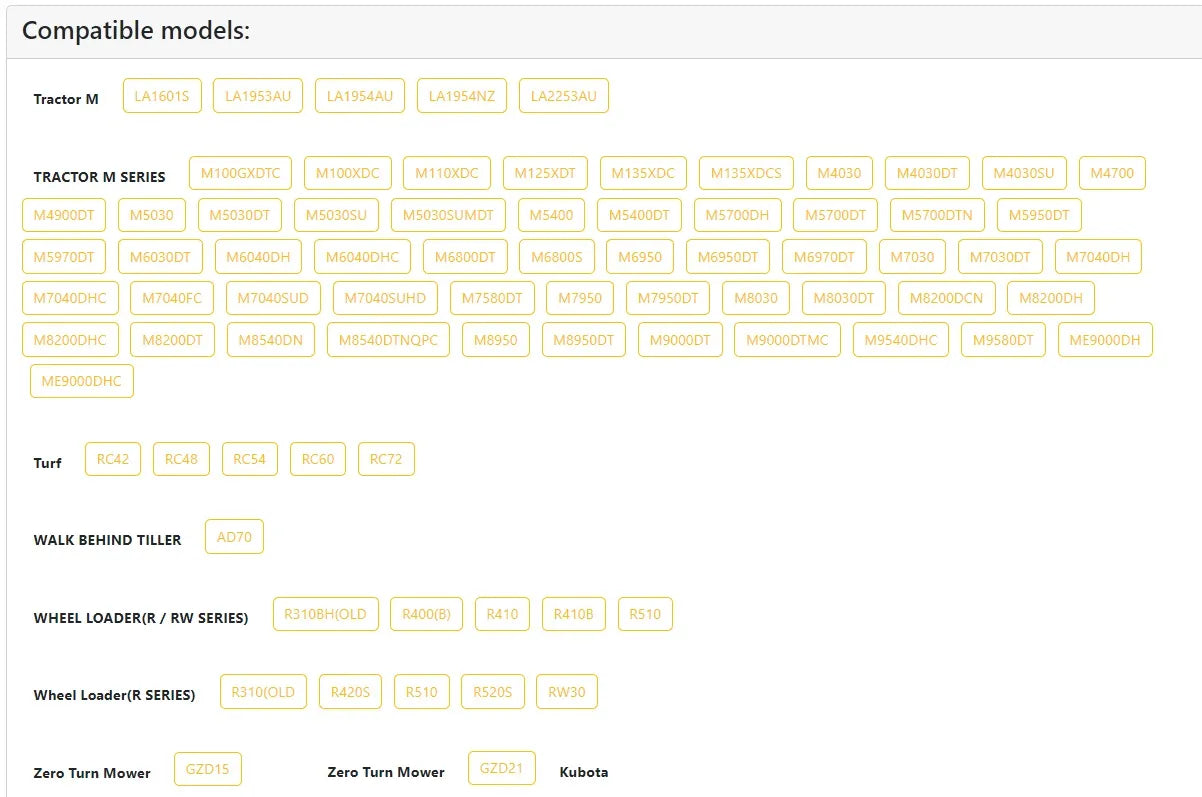Select the R310(OLD tag
1202x797 pixels.
tap(263, 692)
